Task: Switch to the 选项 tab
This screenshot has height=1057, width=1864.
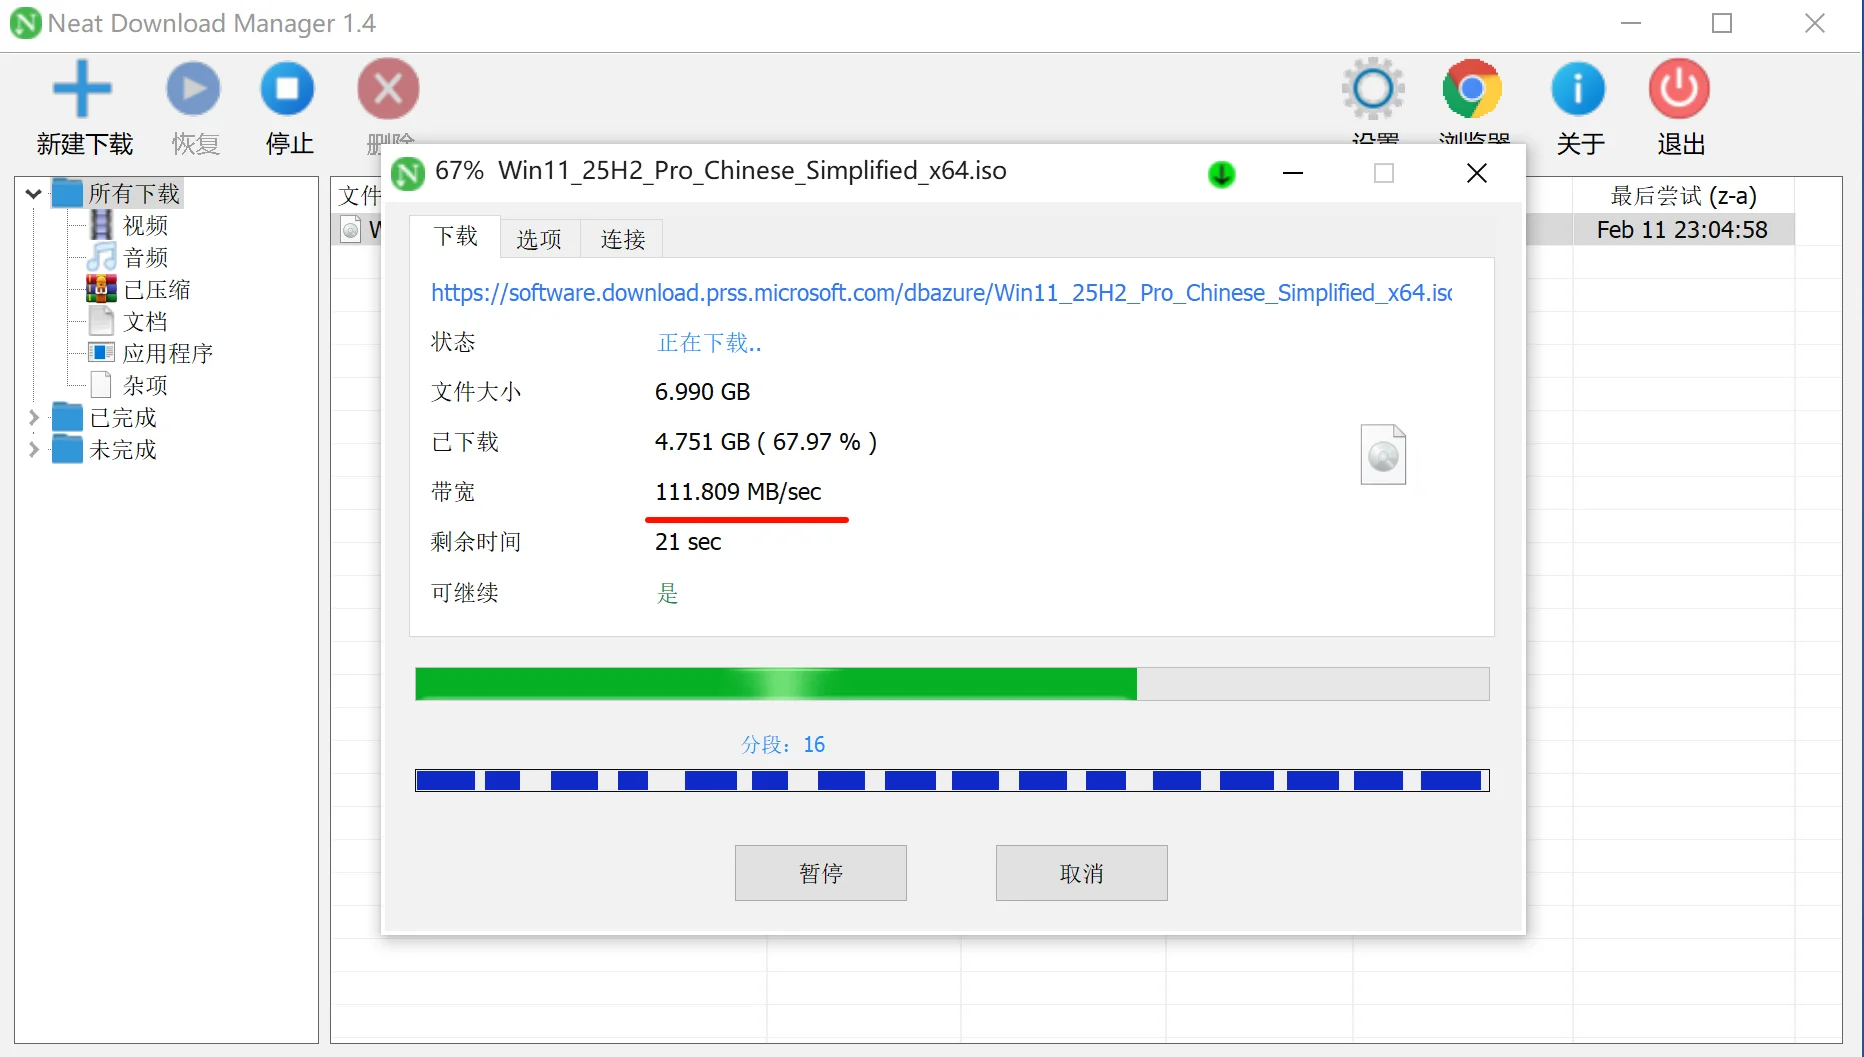Action: [x=539, y=239]
